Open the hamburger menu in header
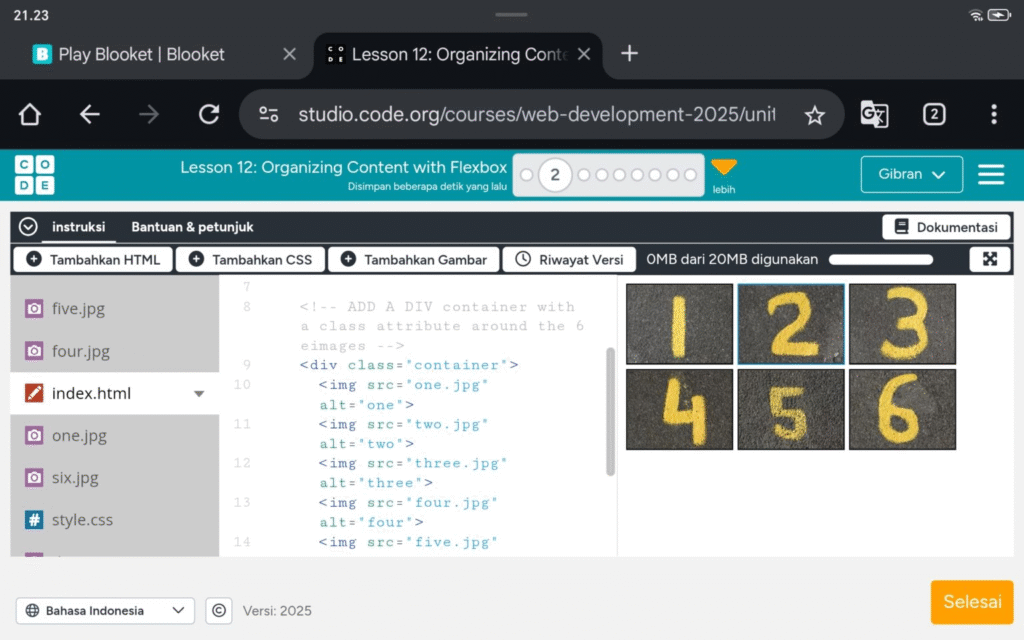This screenshot has height=640, width=1024. [x=990, y=174]
